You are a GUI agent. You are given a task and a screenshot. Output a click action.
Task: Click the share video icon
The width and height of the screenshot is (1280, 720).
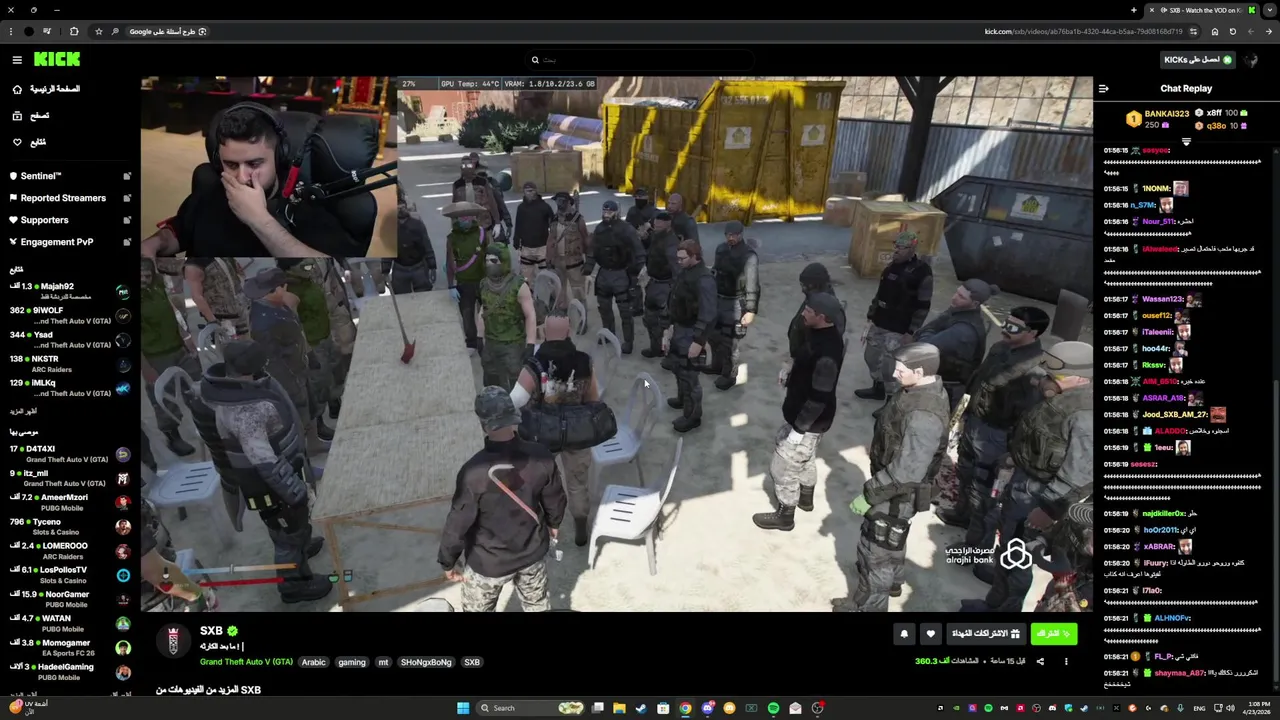tap(1040, 661)
